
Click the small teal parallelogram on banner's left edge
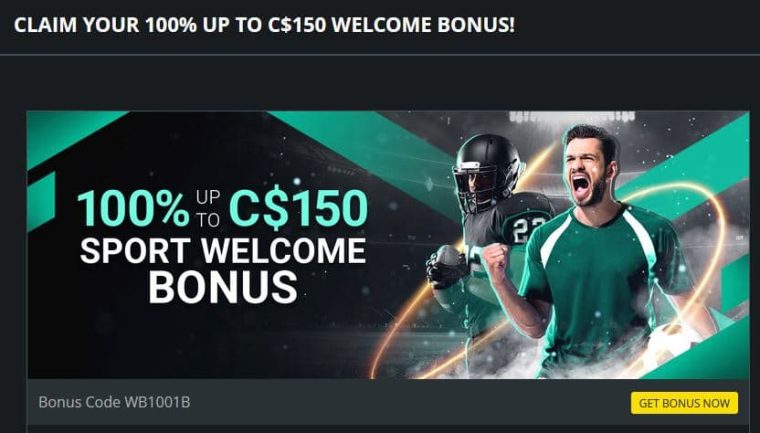[41, 201]
